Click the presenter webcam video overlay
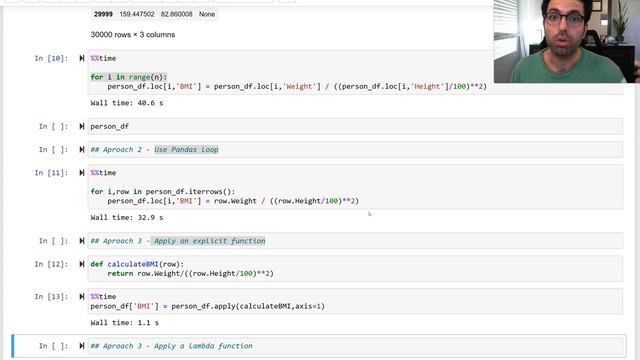Image resolution: width=640 pixels, height=360 pixels. click(567, 41)
